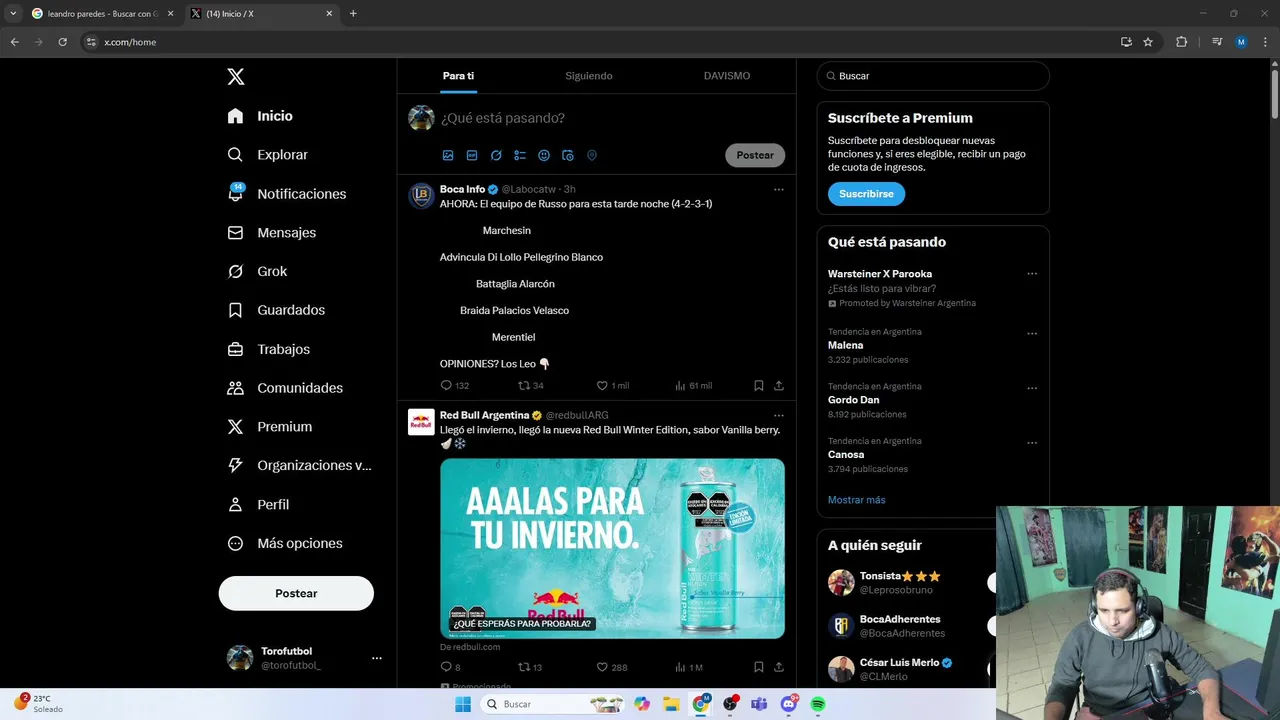Image resolution: width=1280 pixels, height=720 pixels.
Task: Open Discord from the taskbar
Action: [789, 704]
